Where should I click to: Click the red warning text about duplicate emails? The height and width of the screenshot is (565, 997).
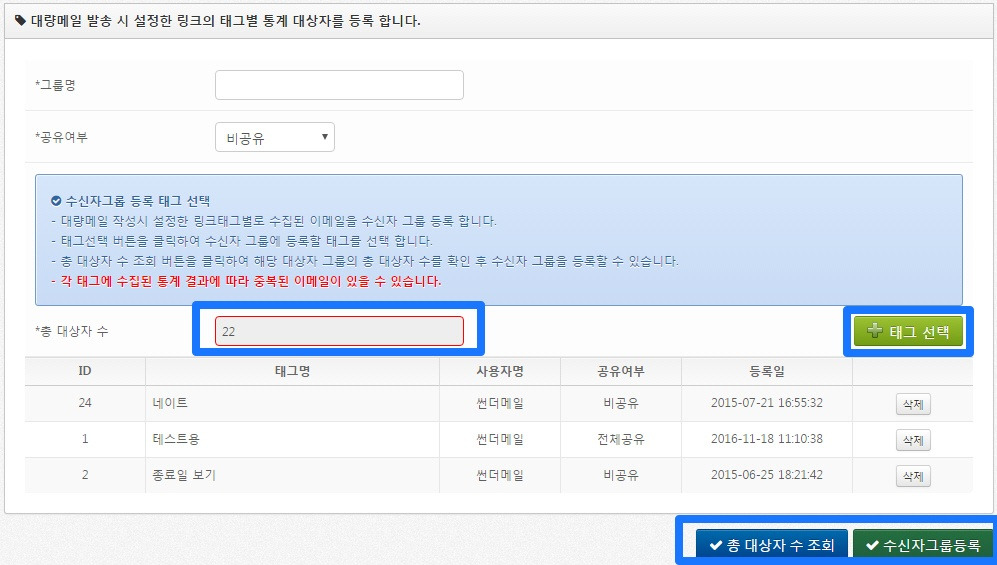pos(246,281)
